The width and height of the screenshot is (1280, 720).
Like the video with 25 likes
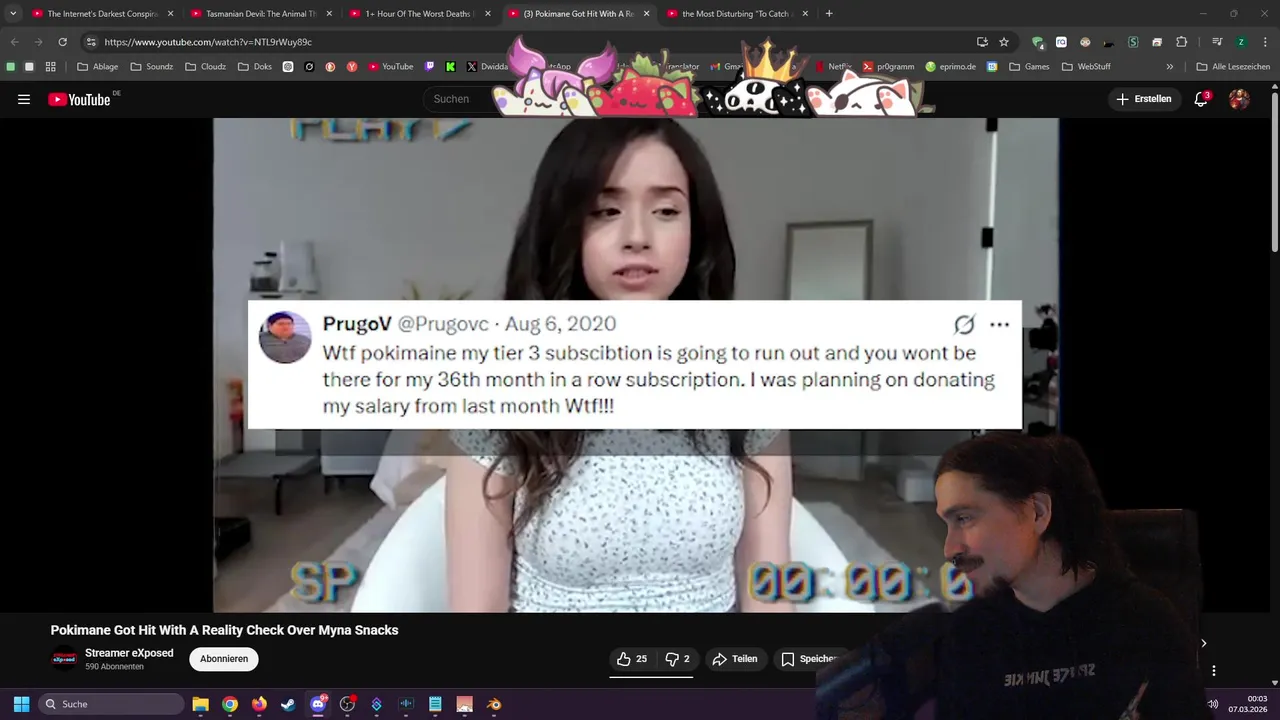point(632,659)
